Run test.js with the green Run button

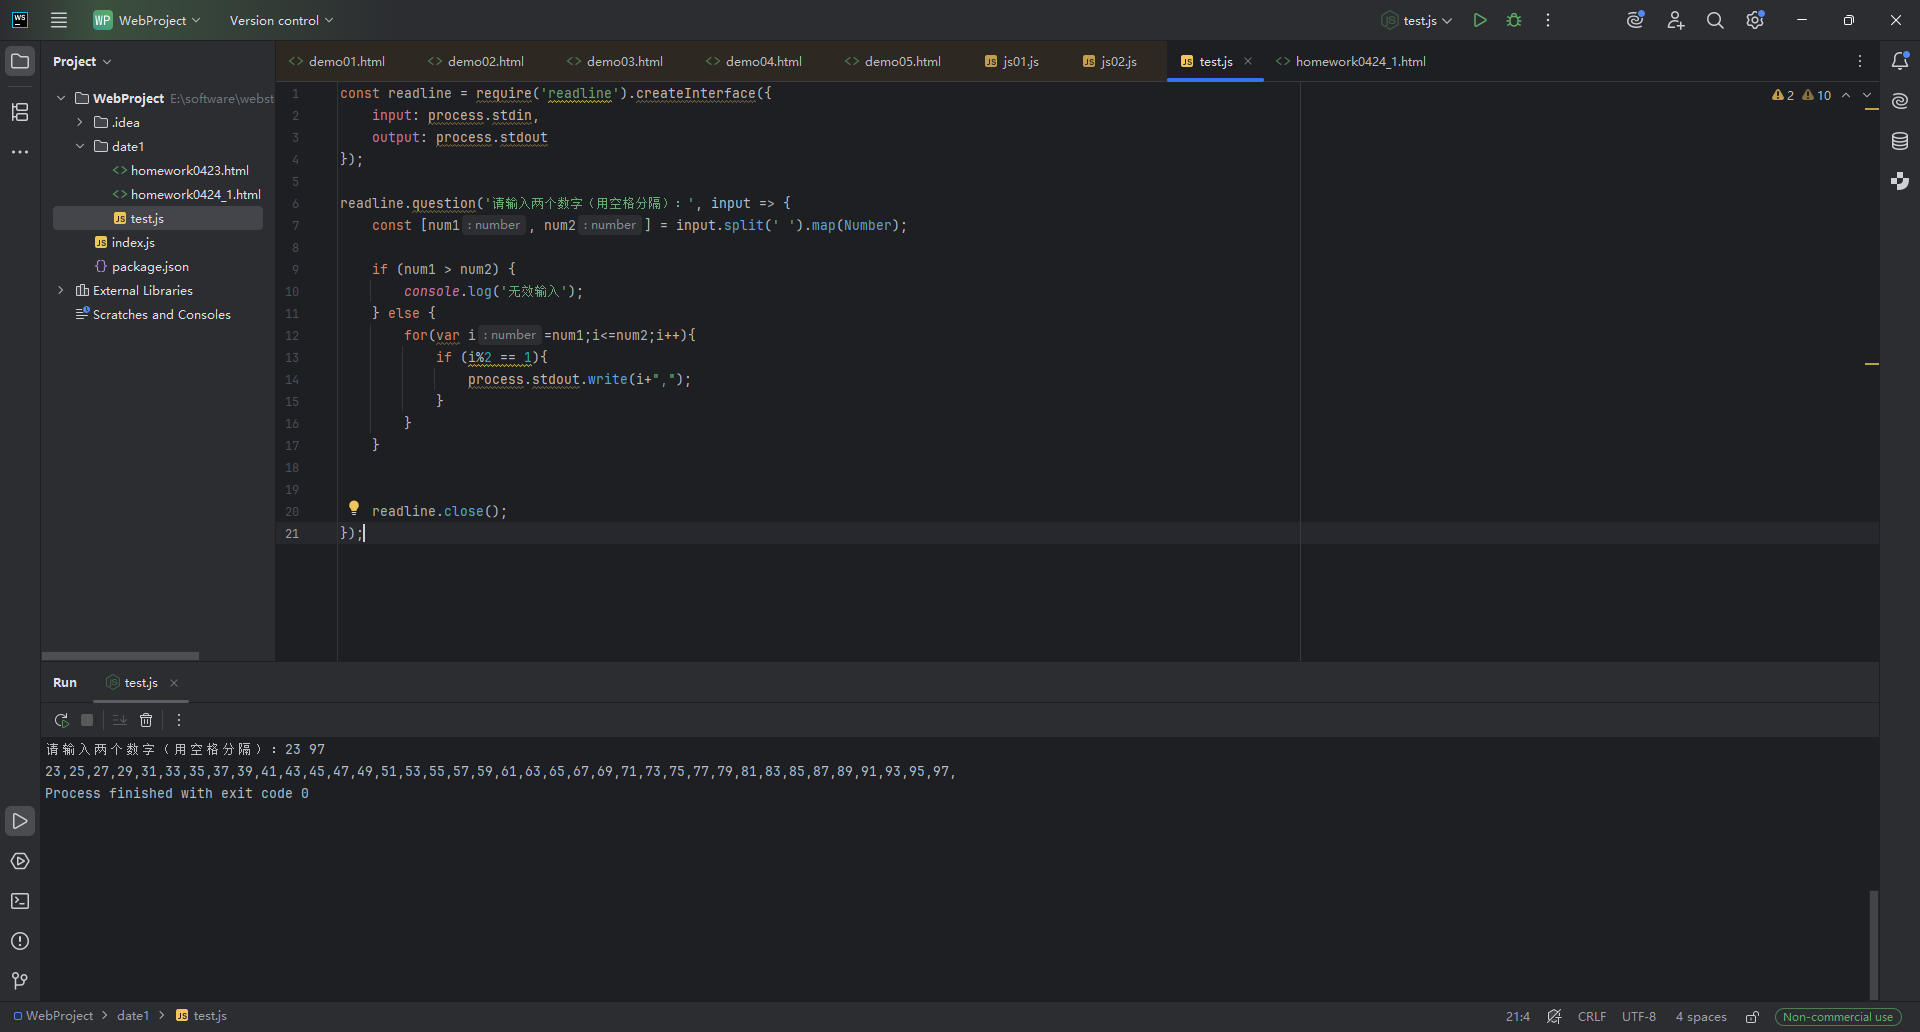[1479, 20]
